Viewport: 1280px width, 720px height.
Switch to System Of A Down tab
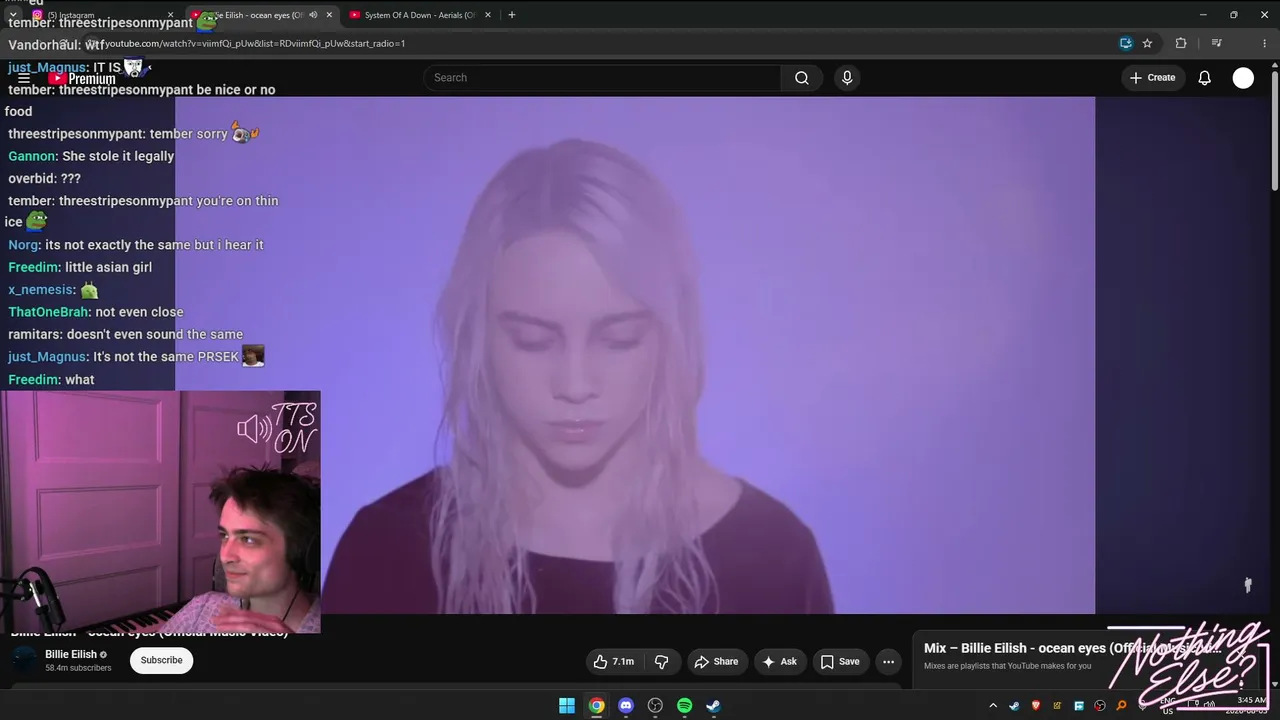pyautogui.click(x=419, y=15)
